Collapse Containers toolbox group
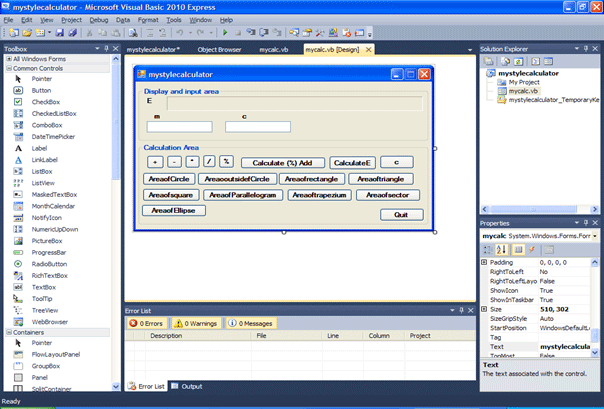This screenshot has width=604, height=409. click(x=9, y=332)
